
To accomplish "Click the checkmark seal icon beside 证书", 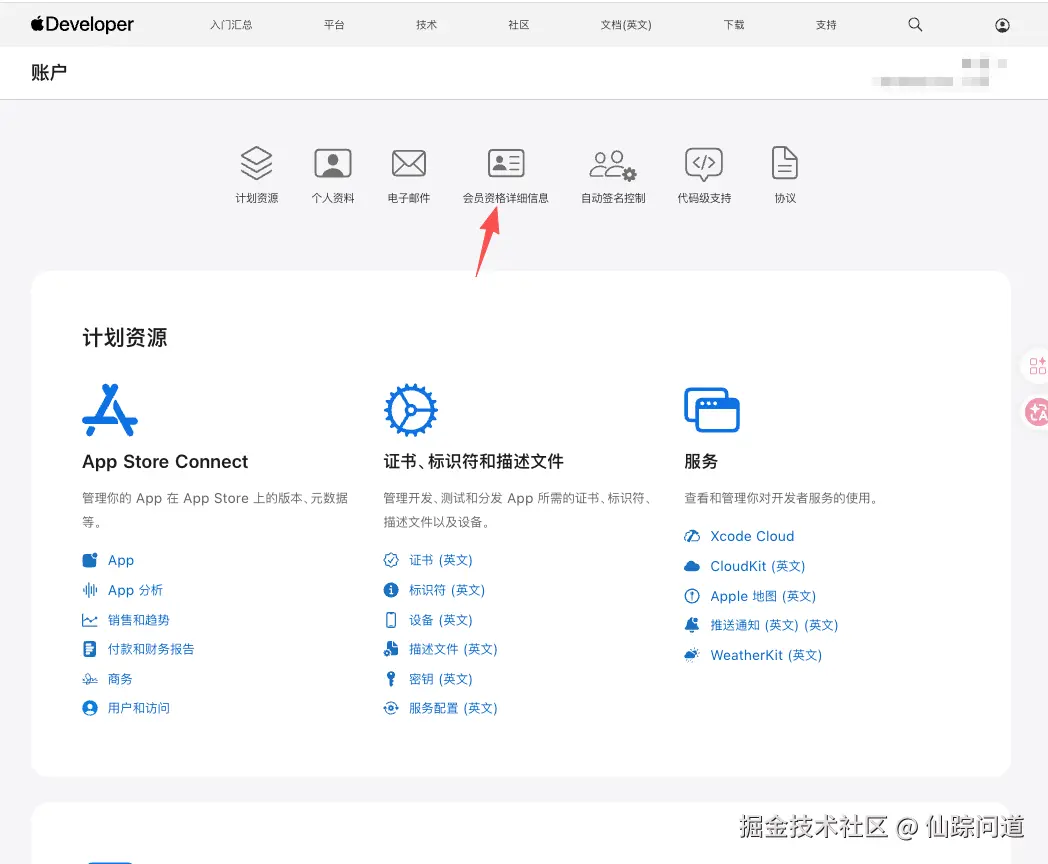I will point(391,560).
